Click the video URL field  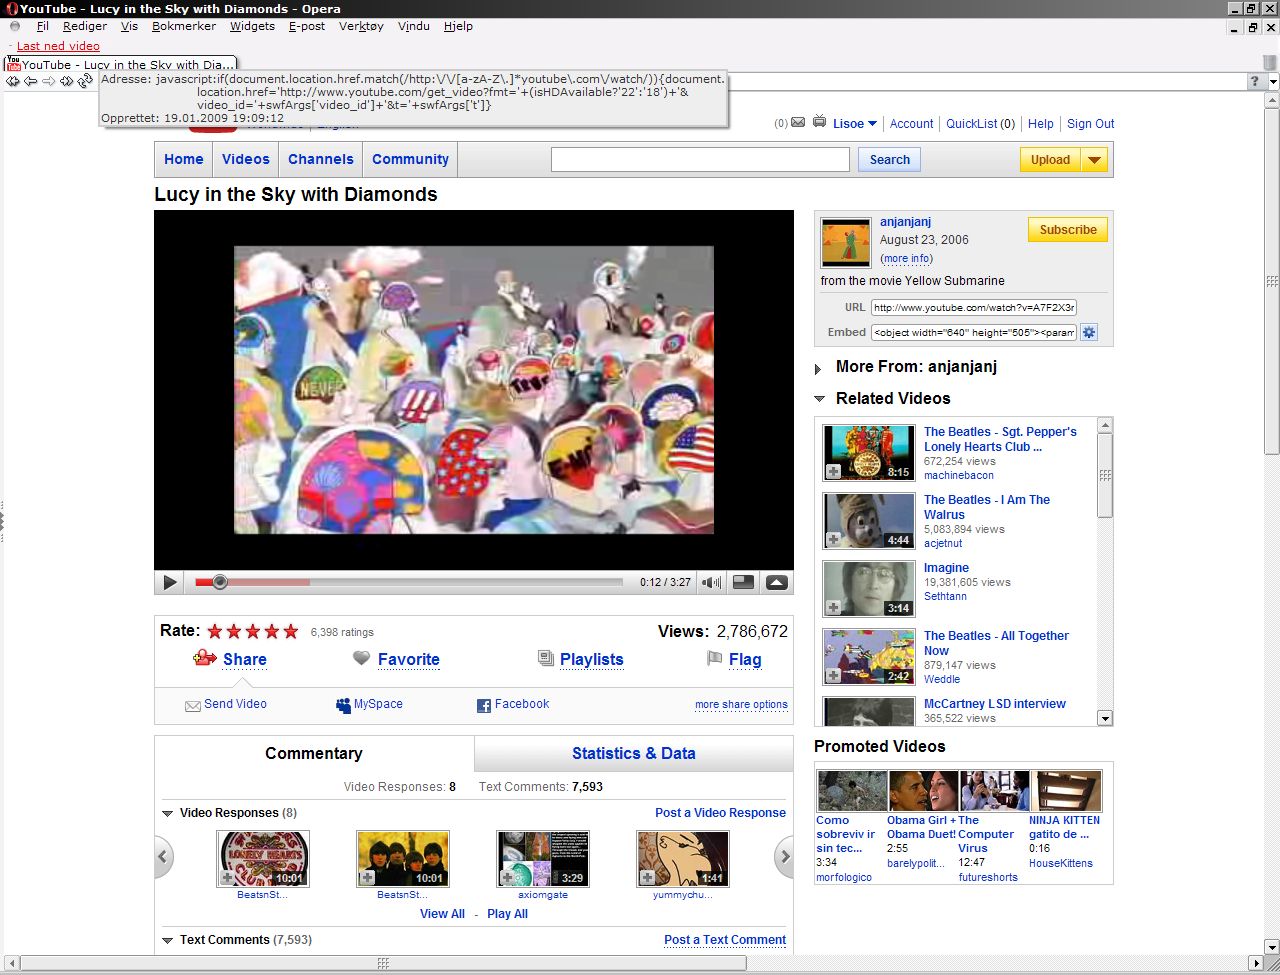pos(974,308)
